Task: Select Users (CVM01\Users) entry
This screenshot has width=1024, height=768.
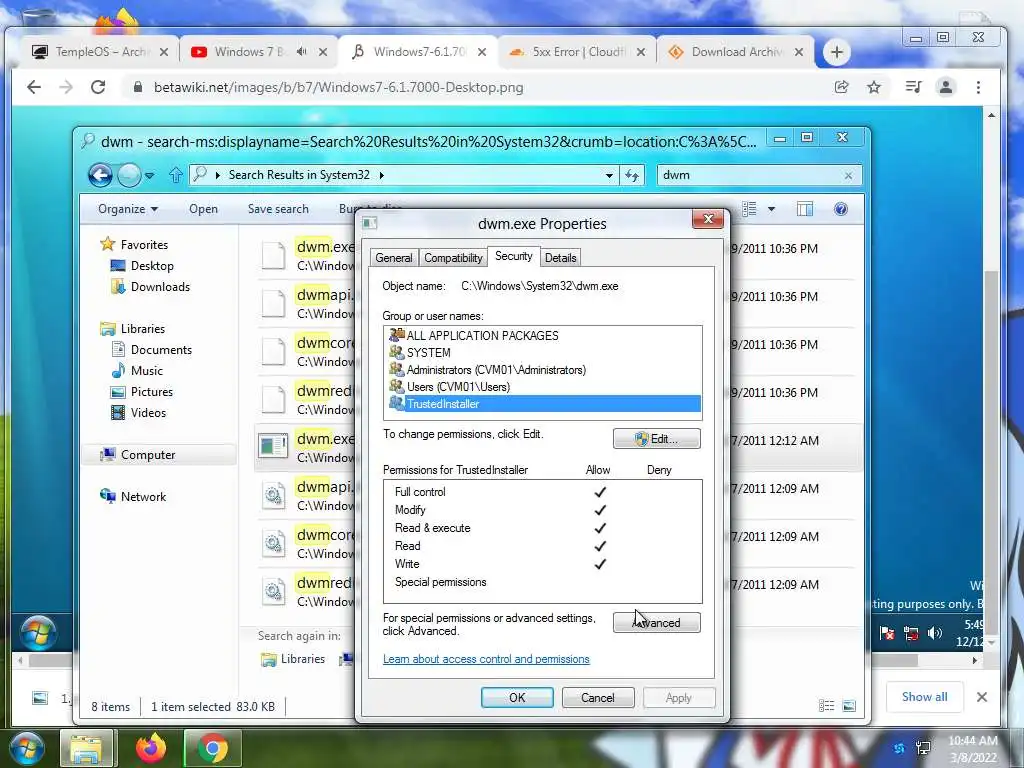Action: tap(450, 387)
